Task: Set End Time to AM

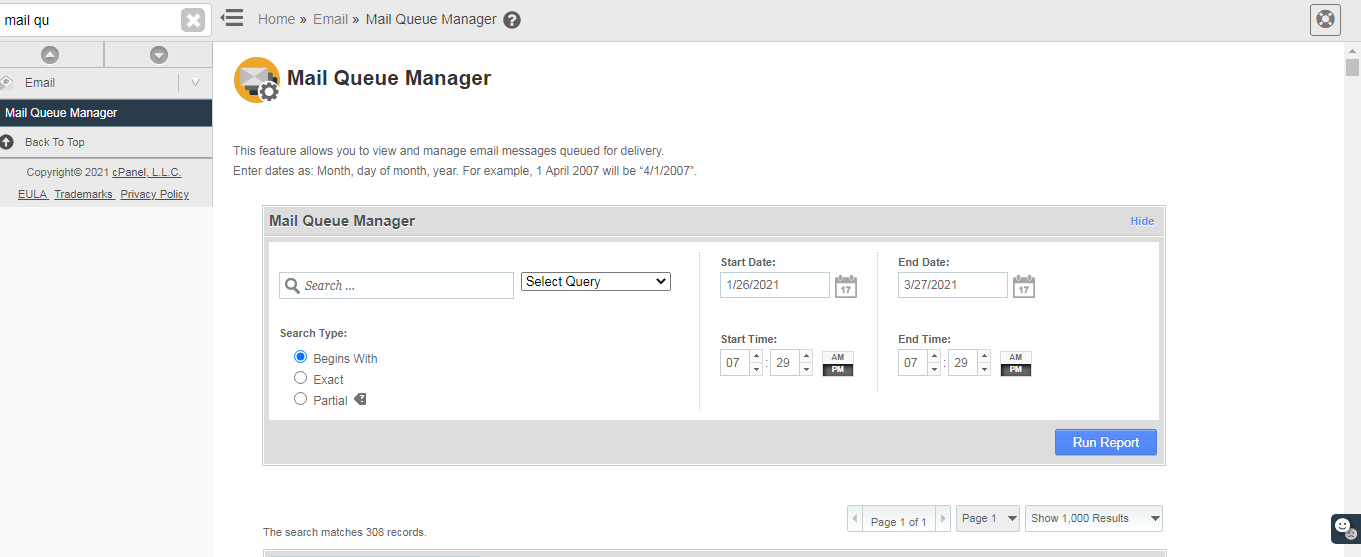Action: point(1016,357)
